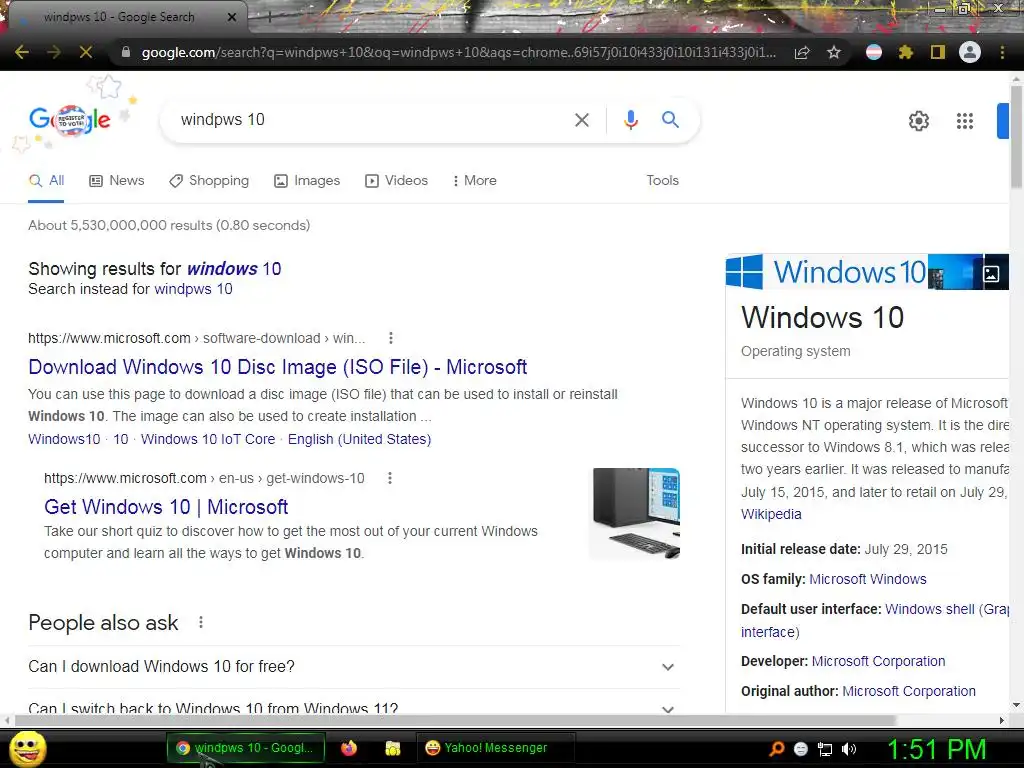Select the All results tab

46,180
